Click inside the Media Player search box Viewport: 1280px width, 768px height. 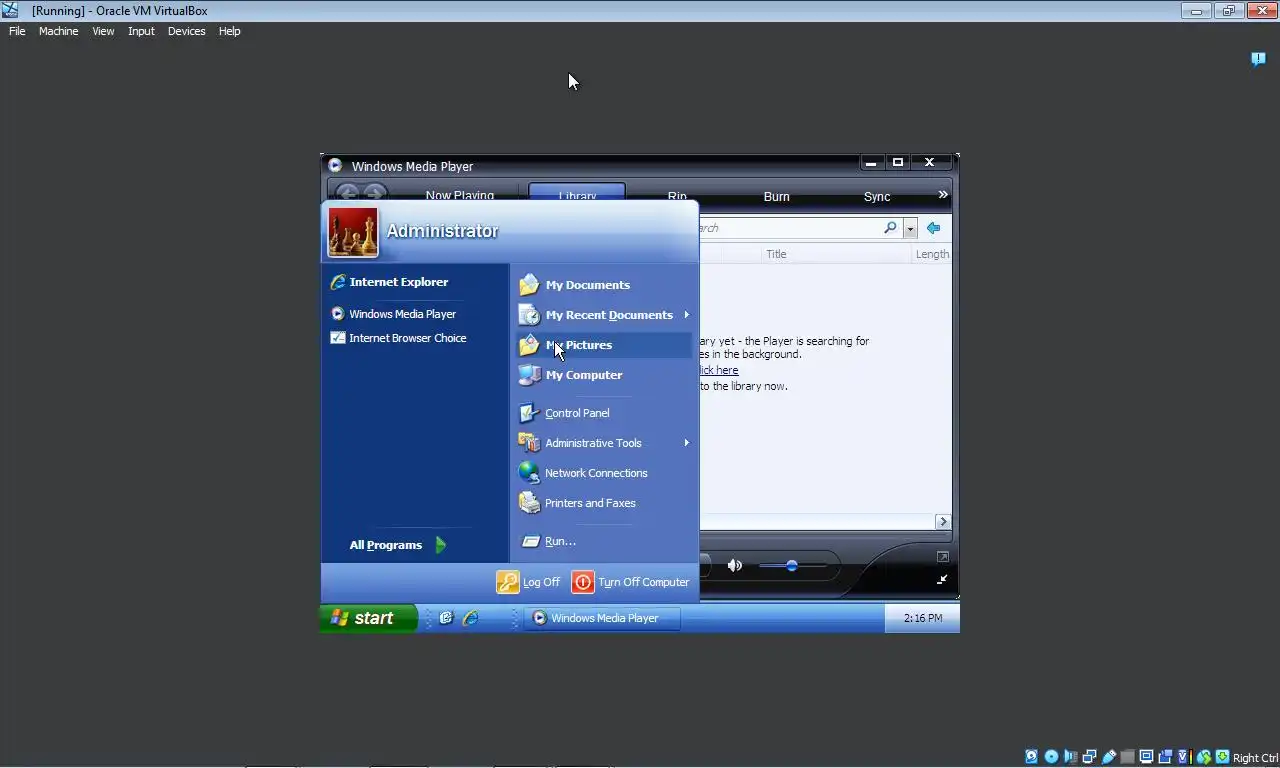(790, 228)
